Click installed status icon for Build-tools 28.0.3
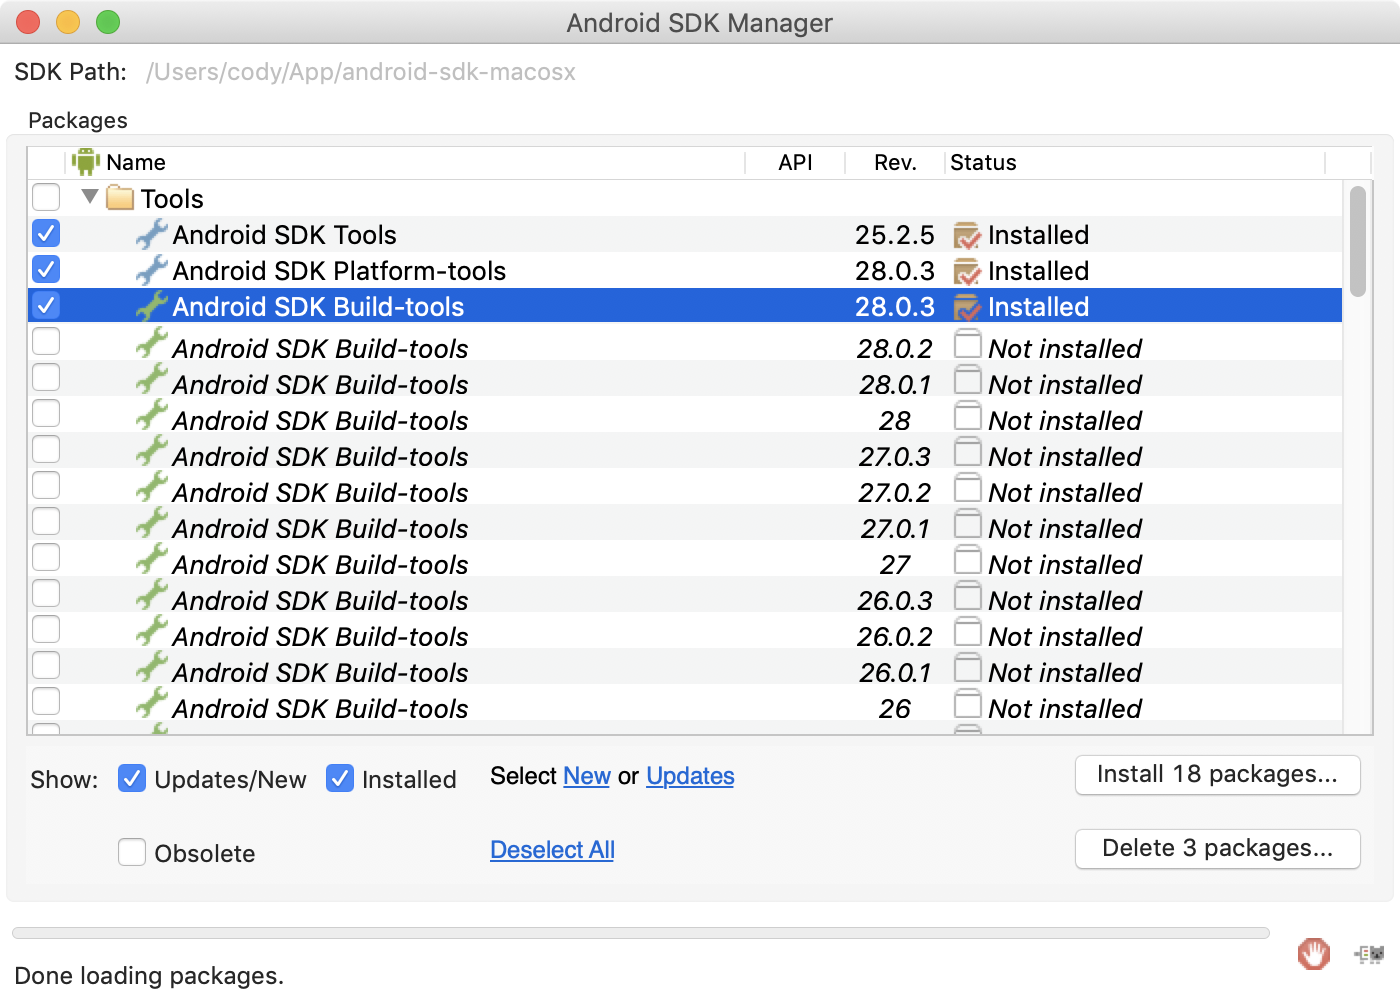The height and width of the screenshot is (1000, 1400). click(967, 308)
